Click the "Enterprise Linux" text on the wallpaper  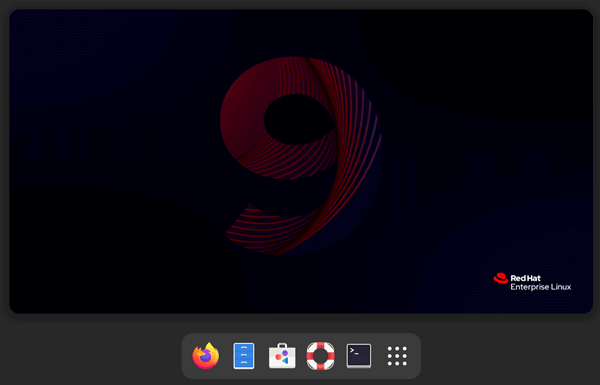click(541, 287)
